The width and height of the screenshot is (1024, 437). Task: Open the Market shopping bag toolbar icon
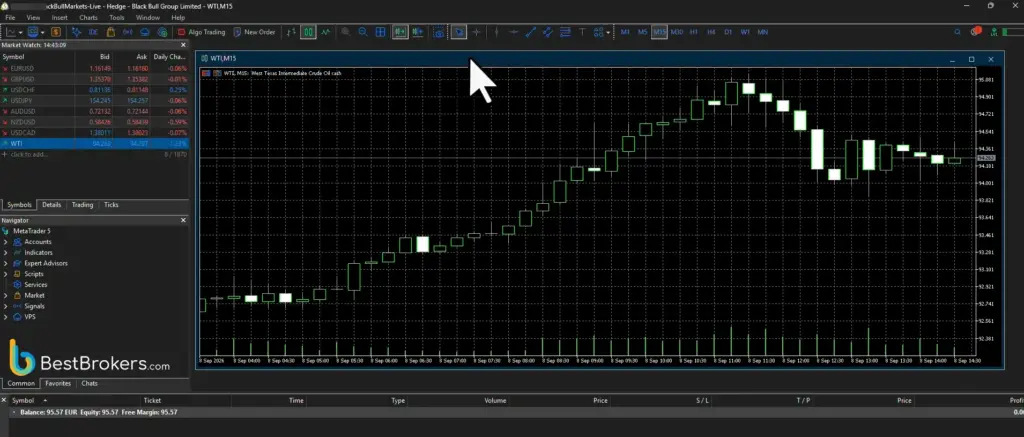coord(111,32)
